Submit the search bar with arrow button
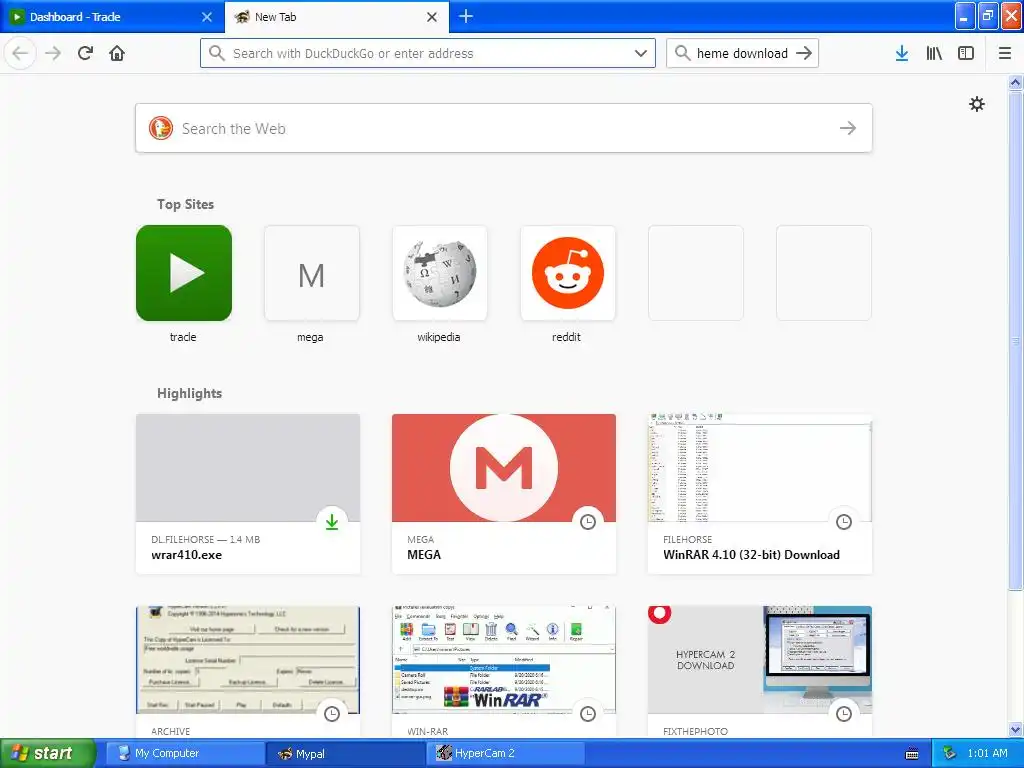This screenshot has height=768, width=1024. click(x=805, y=53)
